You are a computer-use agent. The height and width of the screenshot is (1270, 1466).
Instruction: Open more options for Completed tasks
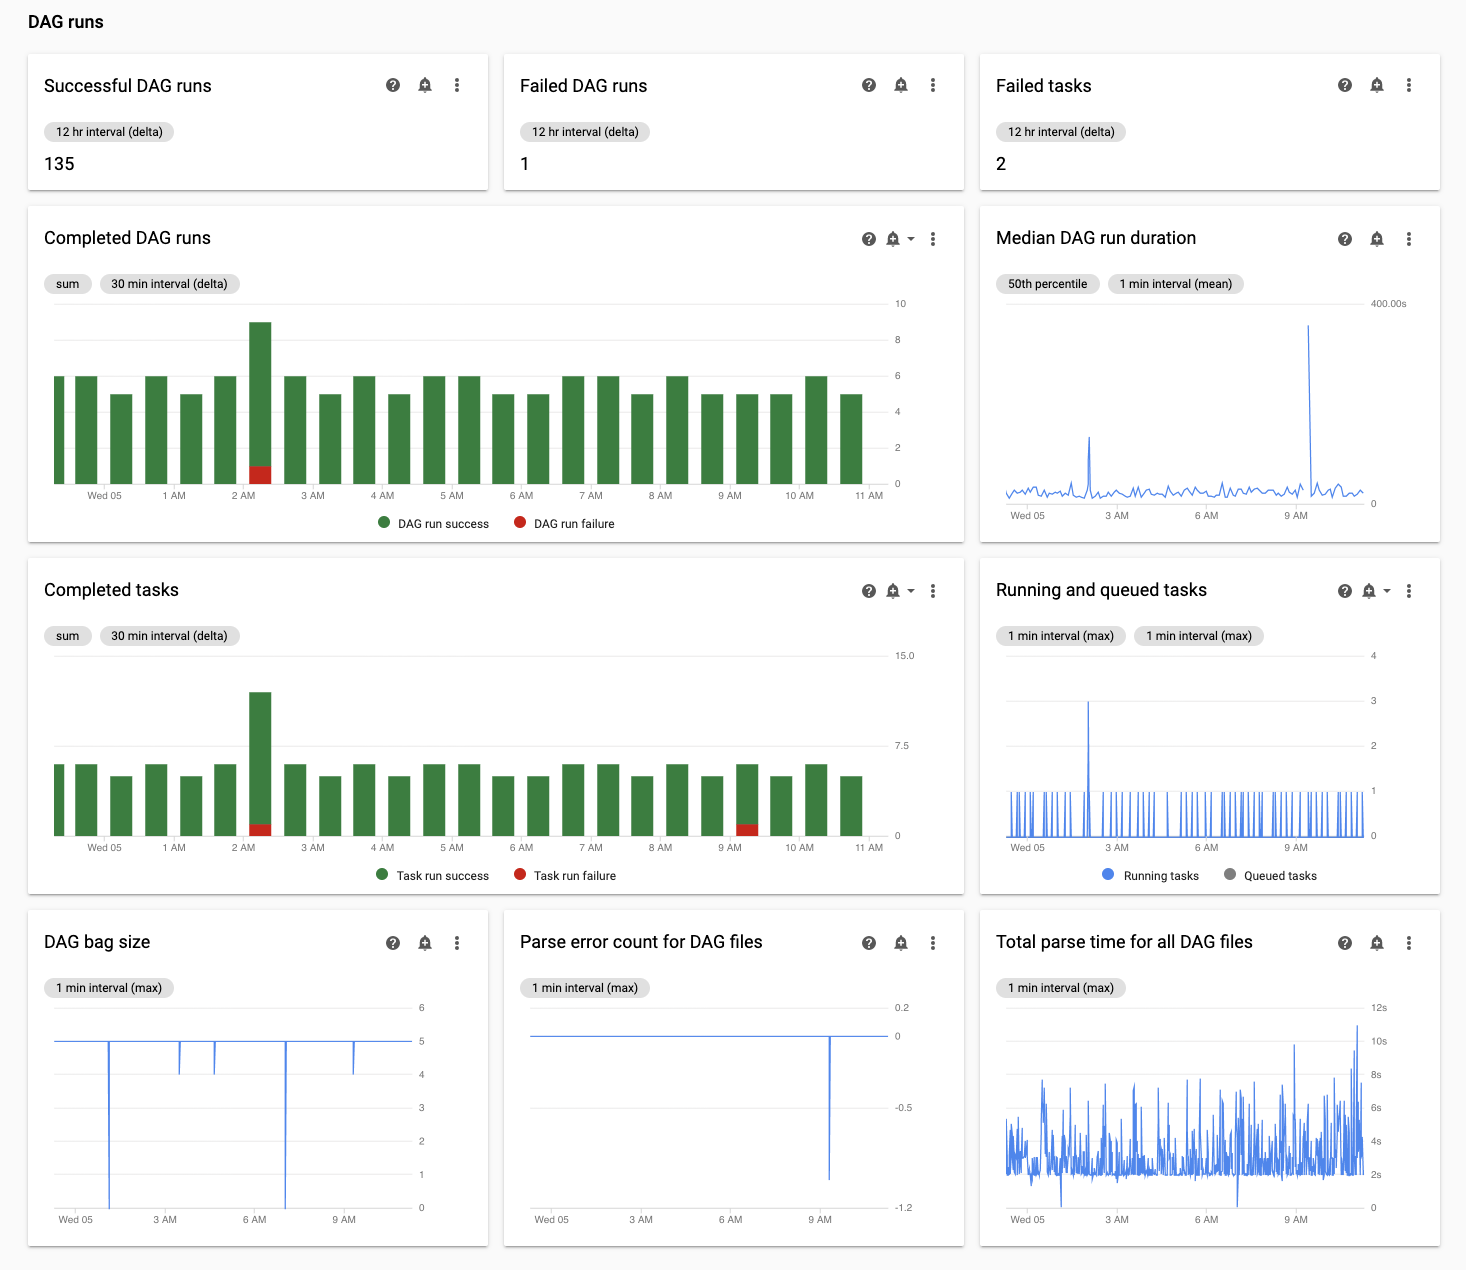tap(933, 591)
